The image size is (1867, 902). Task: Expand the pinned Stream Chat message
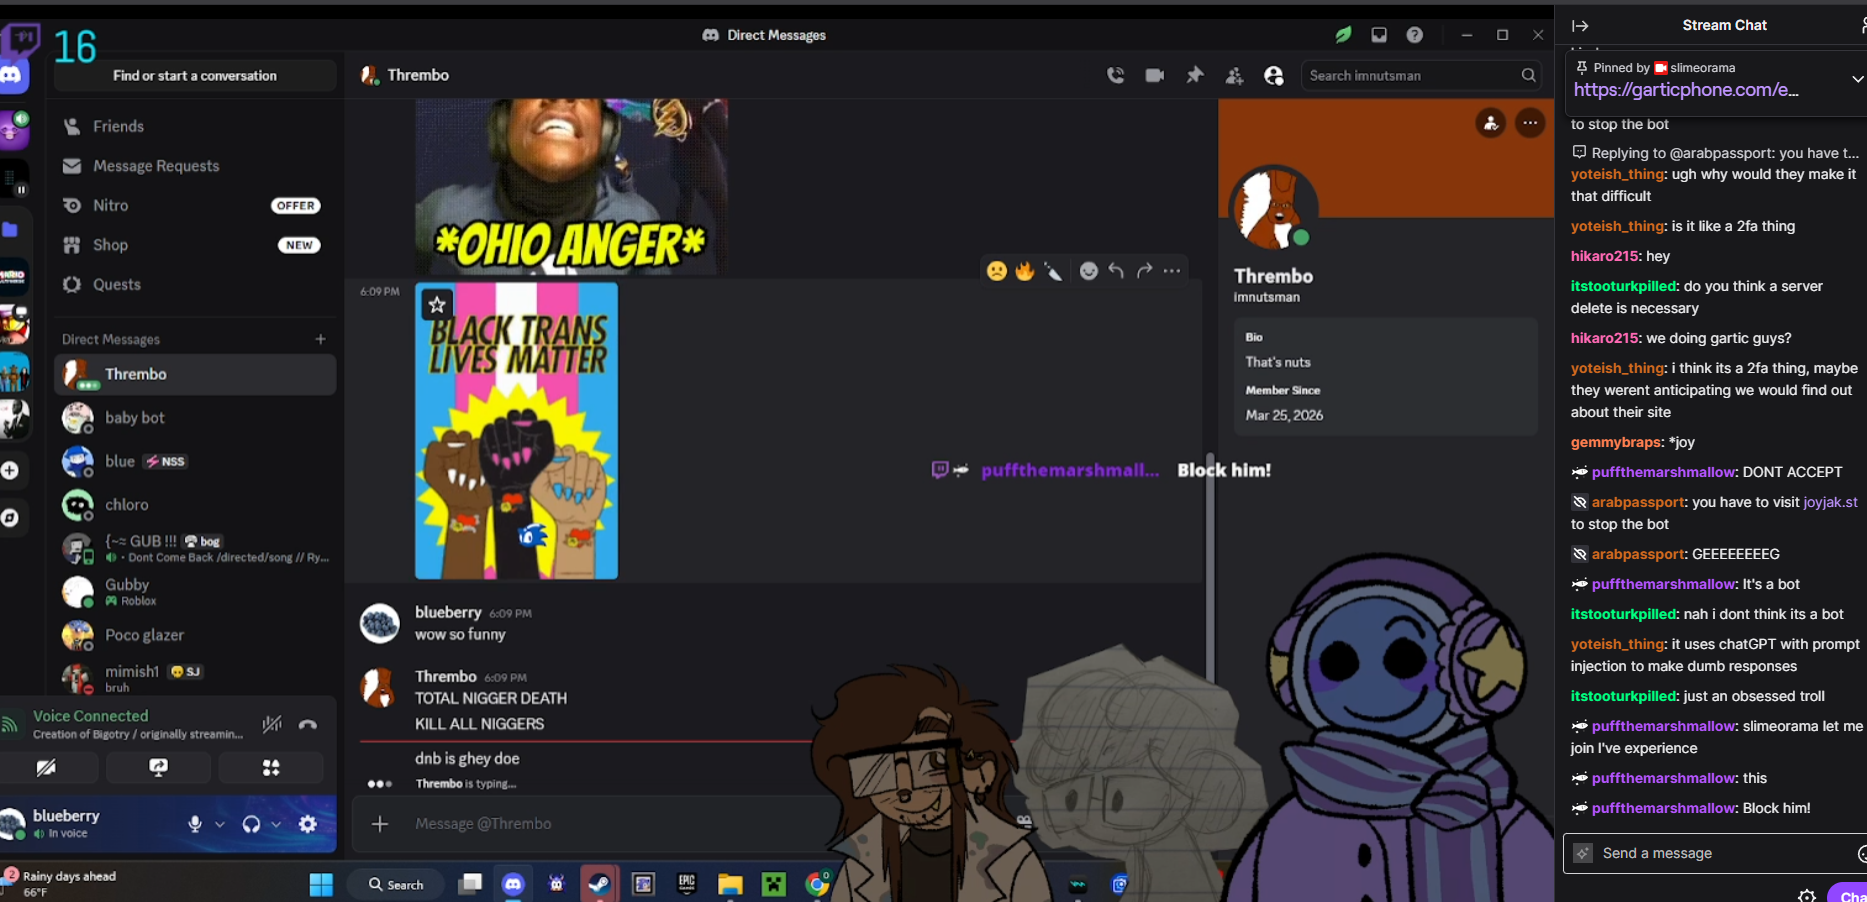(x=1856, y=79)
